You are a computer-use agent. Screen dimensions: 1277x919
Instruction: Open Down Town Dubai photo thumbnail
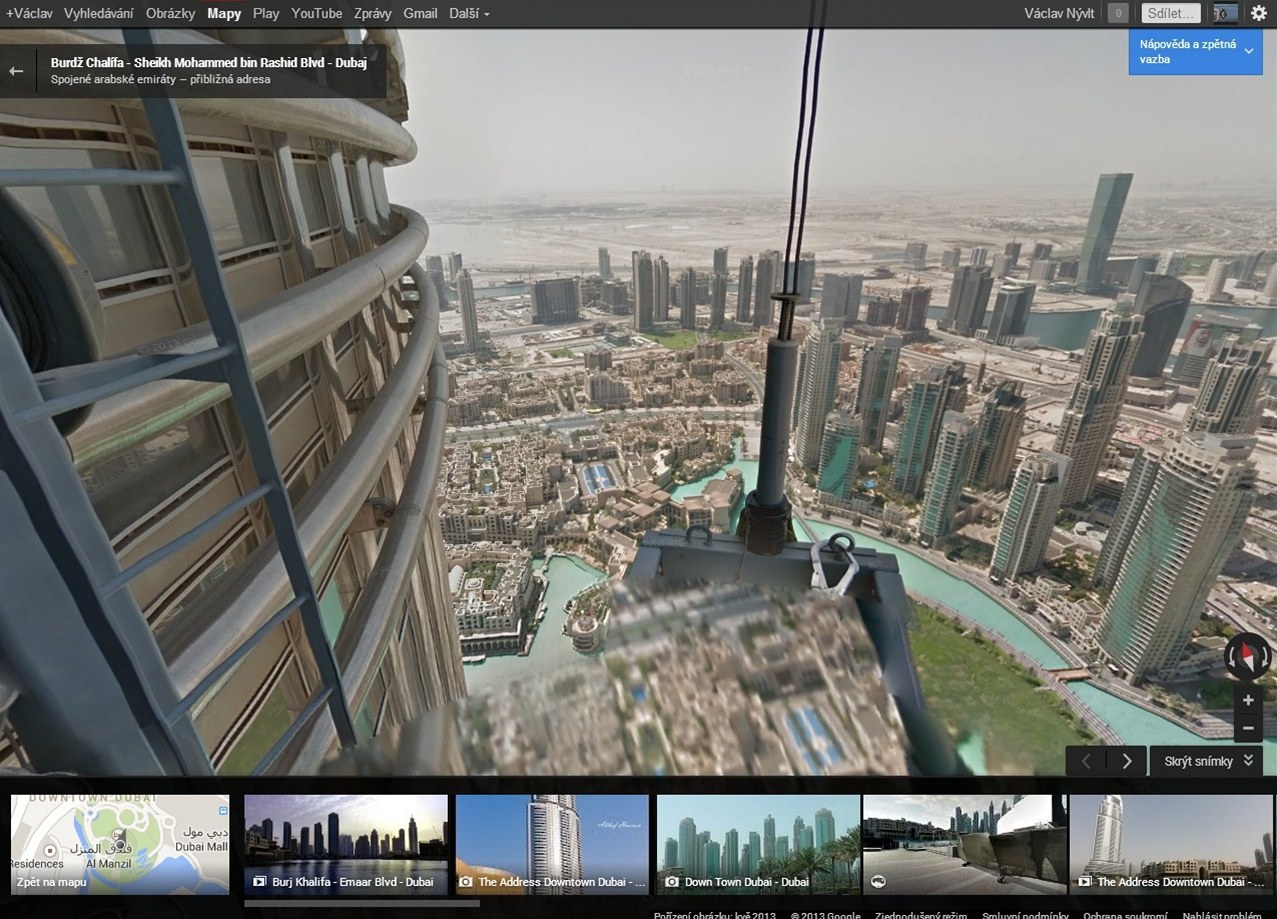[758, 844]
